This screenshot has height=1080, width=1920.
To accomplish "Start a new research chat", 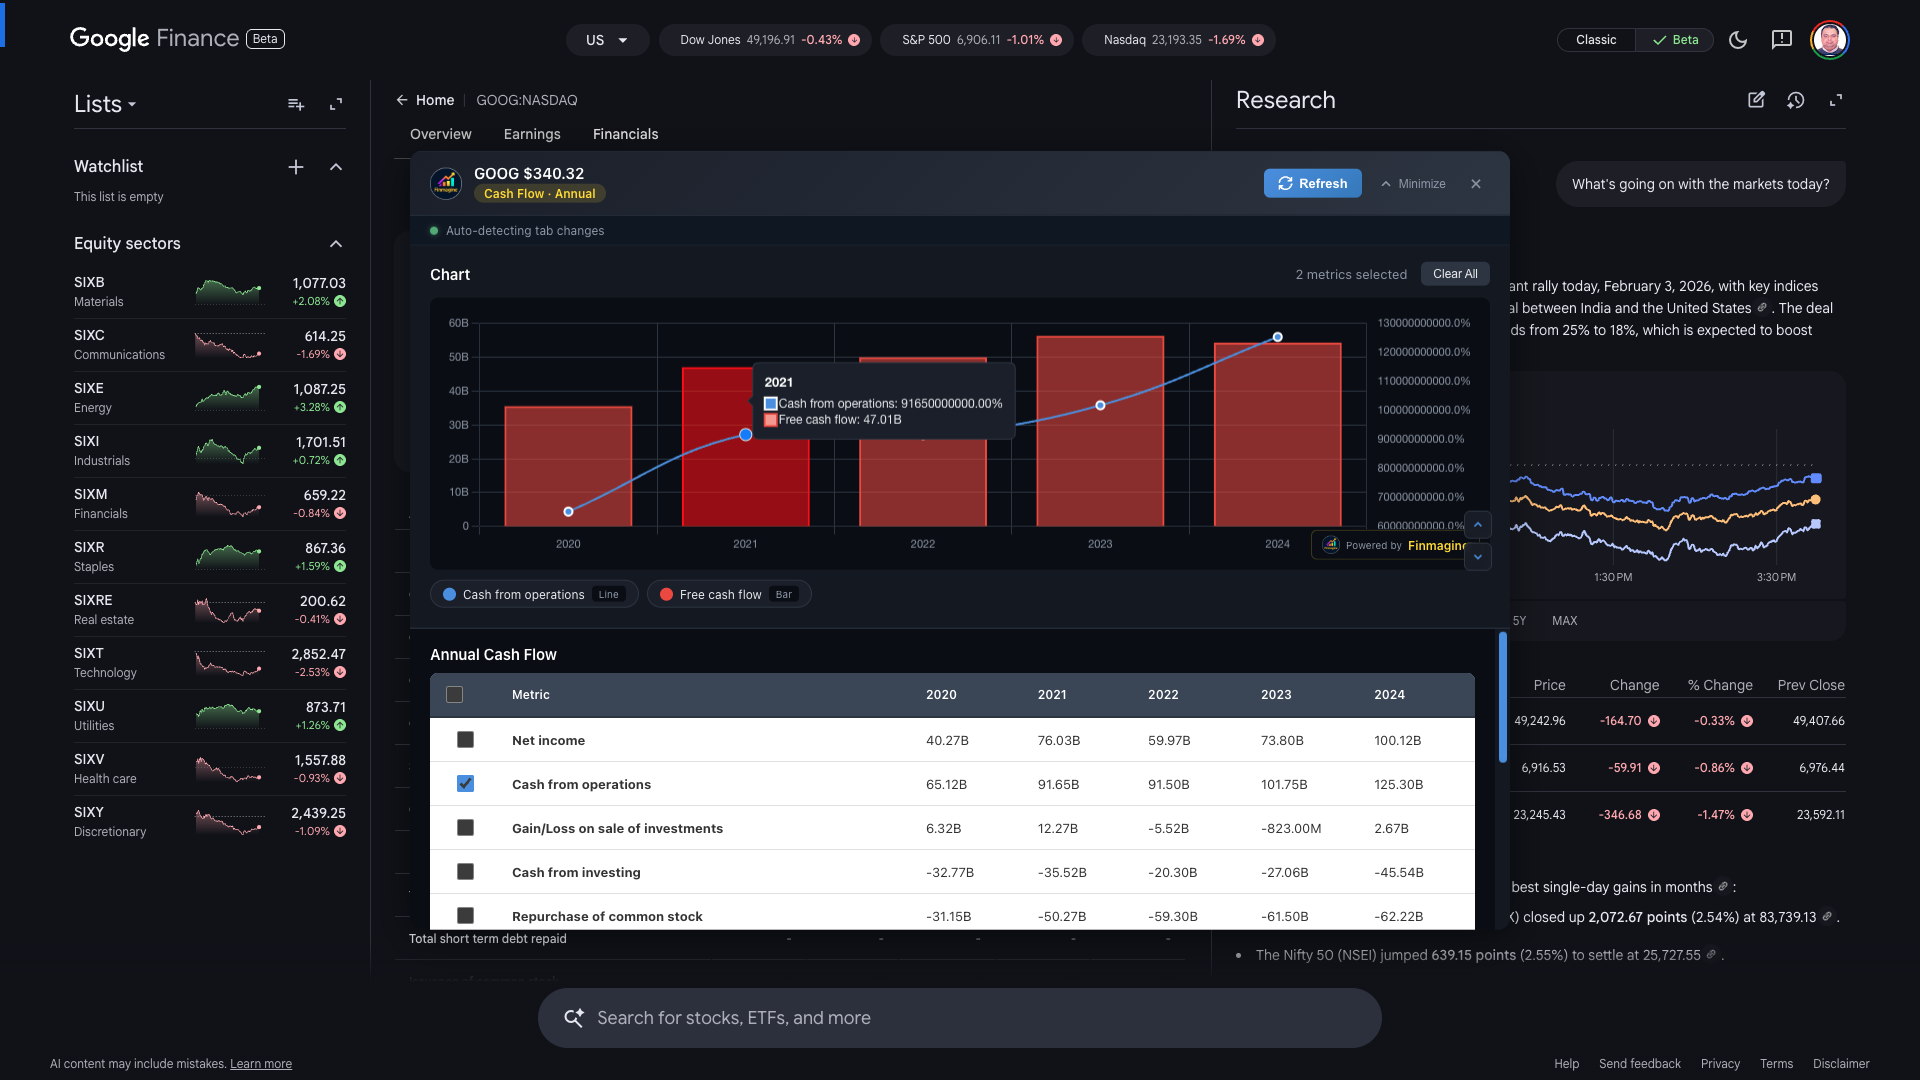I will [x=1756, y=100].
